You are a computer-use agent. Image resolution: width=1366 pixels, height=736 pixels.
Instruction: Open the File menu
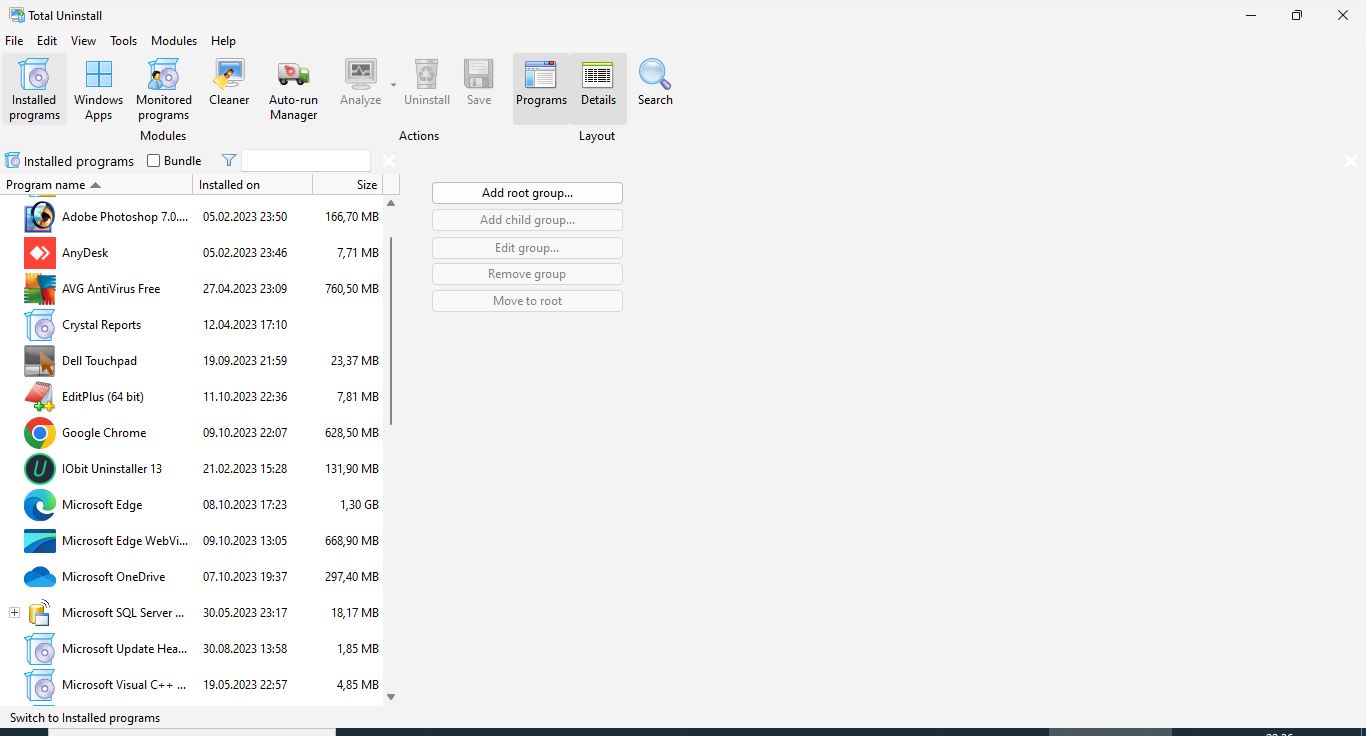pyautogui.click(x=14, y=41)
